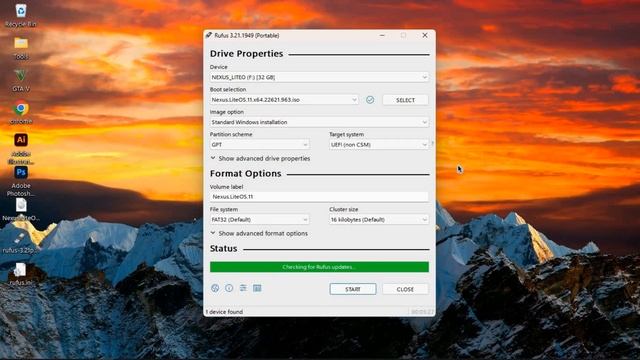This screenshot has width=640, height=360.
Task: Select the Adobe Illustrator desktop icon
Action: click(x=21, y=149)
